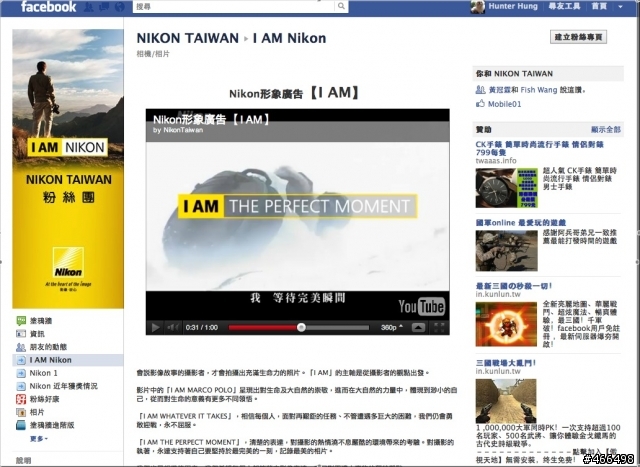
Task: Open the 相片 photos tab
Action: tap(37, 412)
